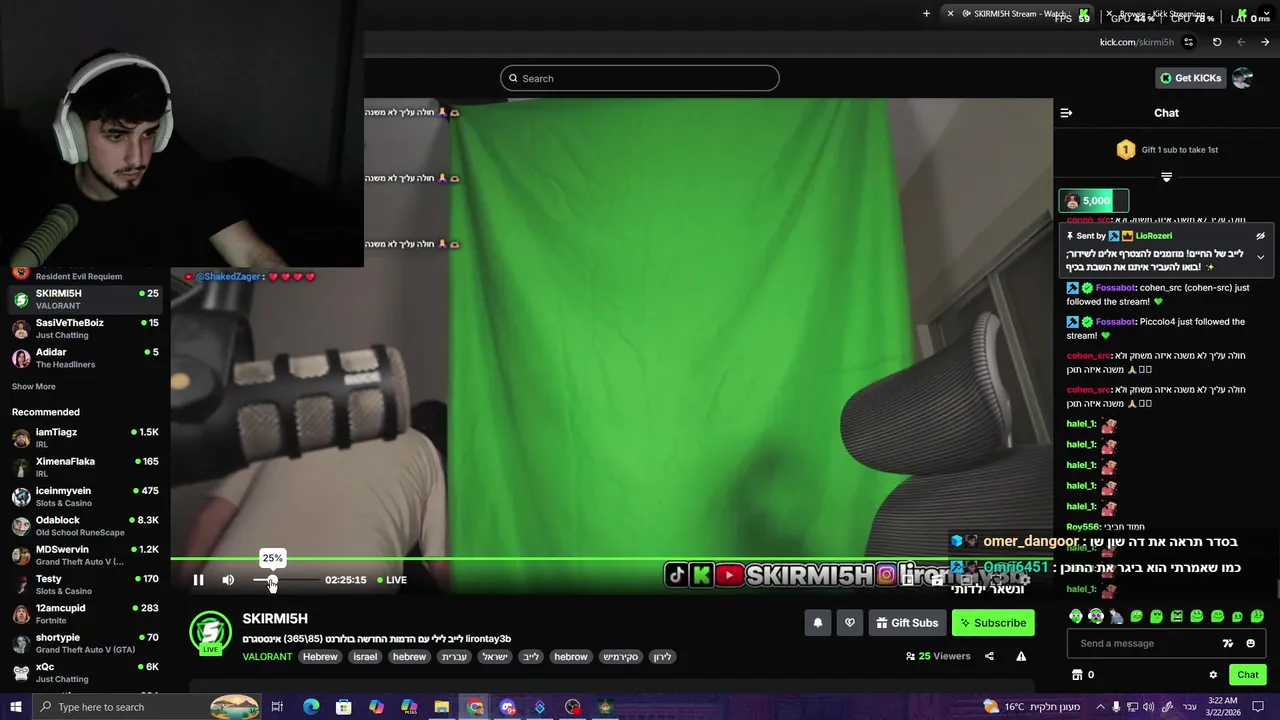Click the Get KICKs button

[x=1189, y=78]
